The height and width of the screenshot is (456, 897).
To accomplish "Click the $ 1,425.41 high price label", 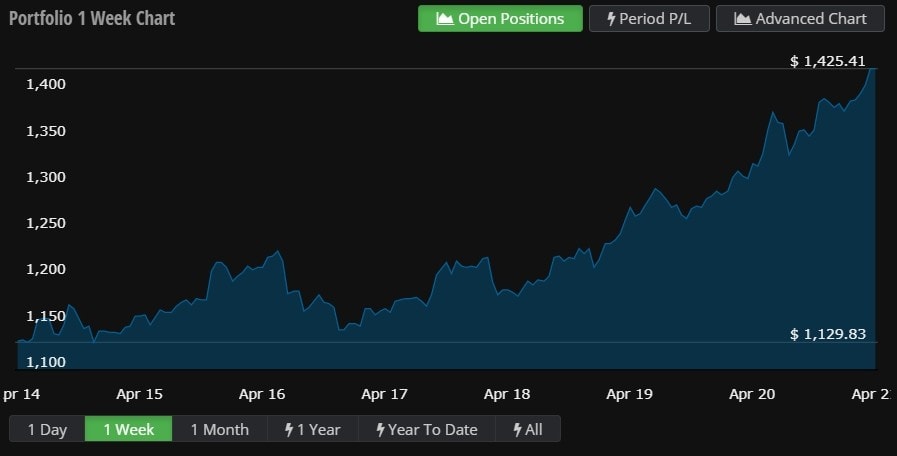I will pyautogui.click(x=827, y=61).
